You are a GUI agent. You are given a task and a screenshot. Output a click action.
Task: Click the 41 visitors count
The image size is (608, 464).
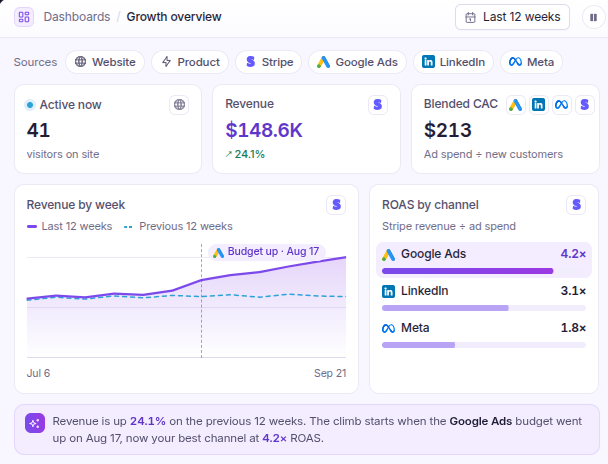pos(38,130)
